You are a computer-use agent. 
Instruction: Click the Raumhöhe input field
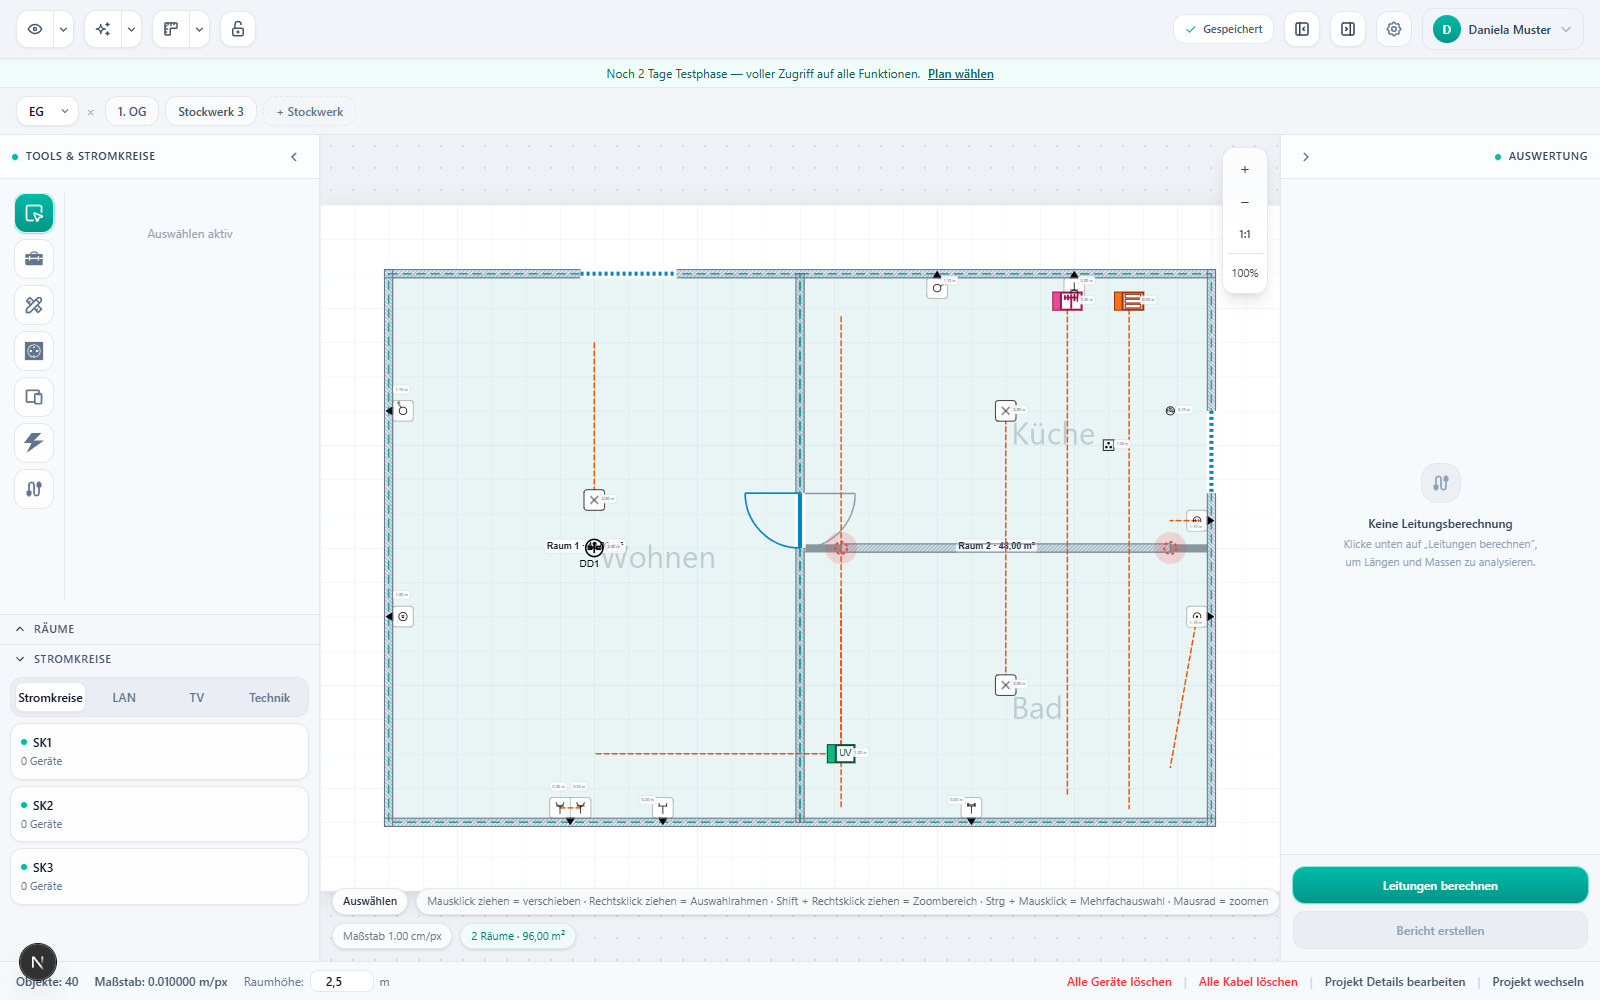point(341,982)
